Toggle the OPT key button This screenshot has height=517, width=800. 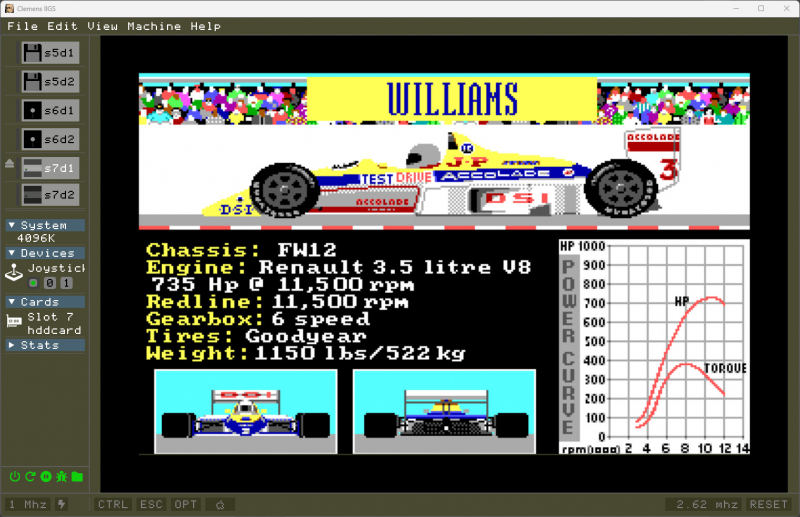[x=185, y=504]
